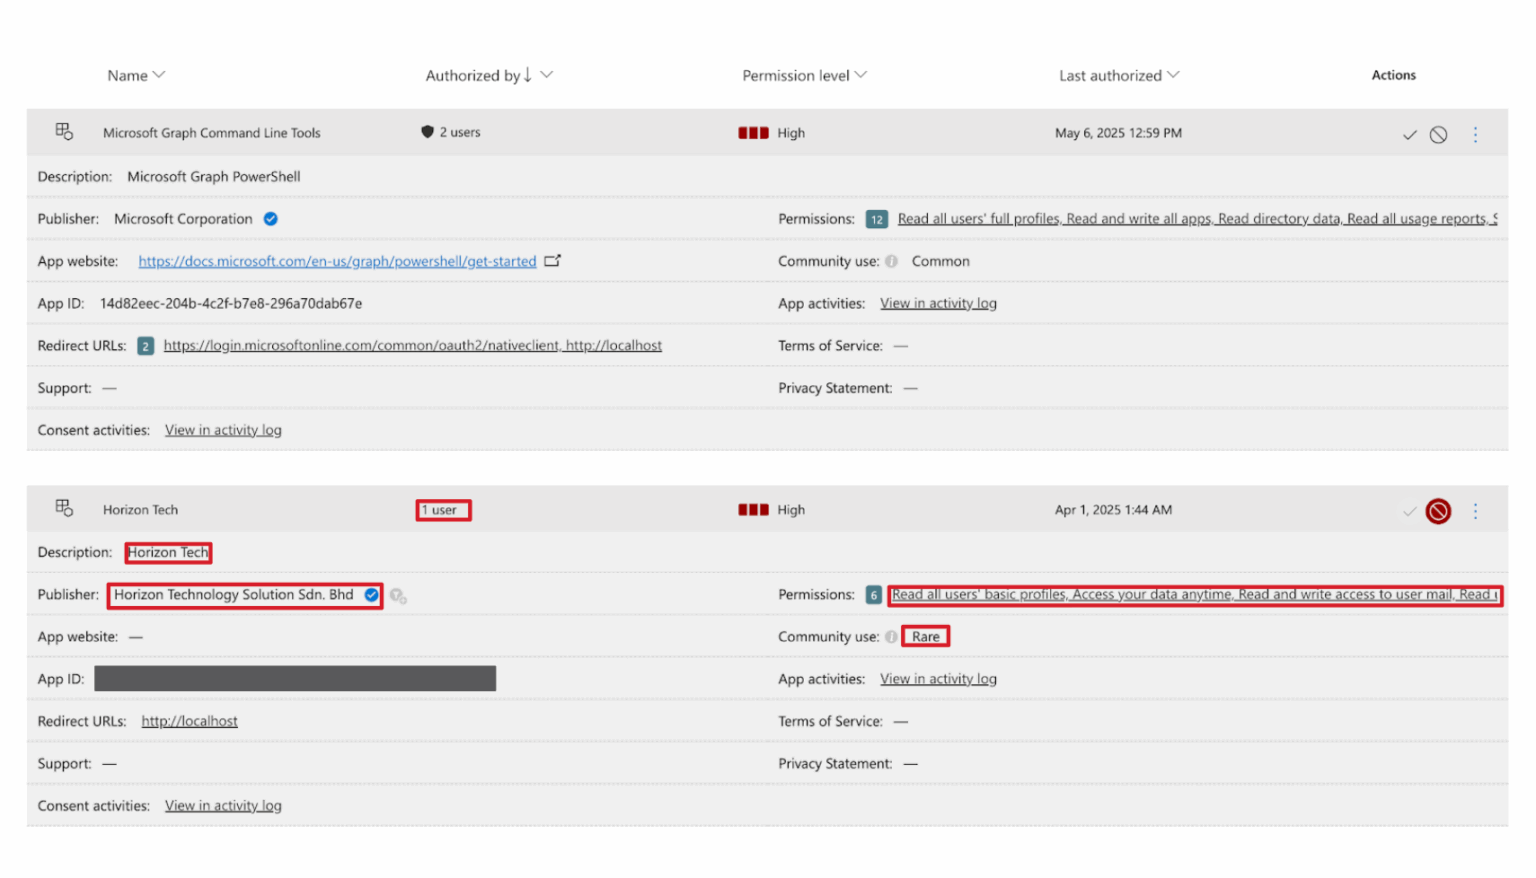Click the verified publisher badge next to Microsoft Corporation
This screenshot has width=1536, height=878.
click(270, 218)
